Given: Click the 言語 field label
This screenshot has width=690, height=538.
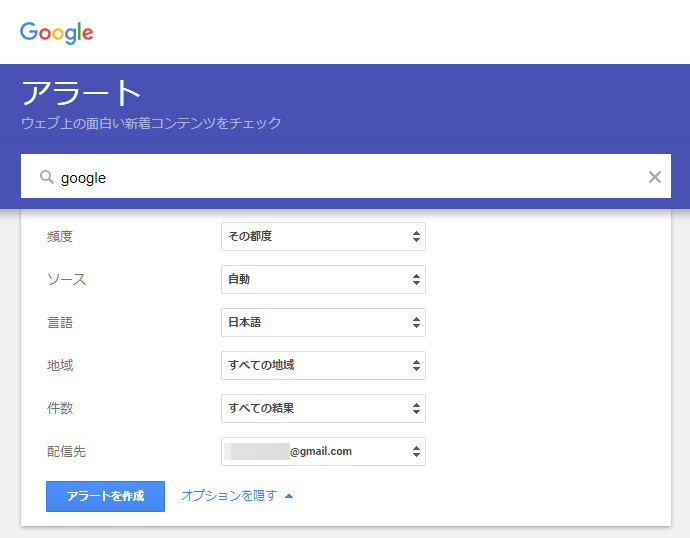Looking at the screenshot, I should point(60,323).
